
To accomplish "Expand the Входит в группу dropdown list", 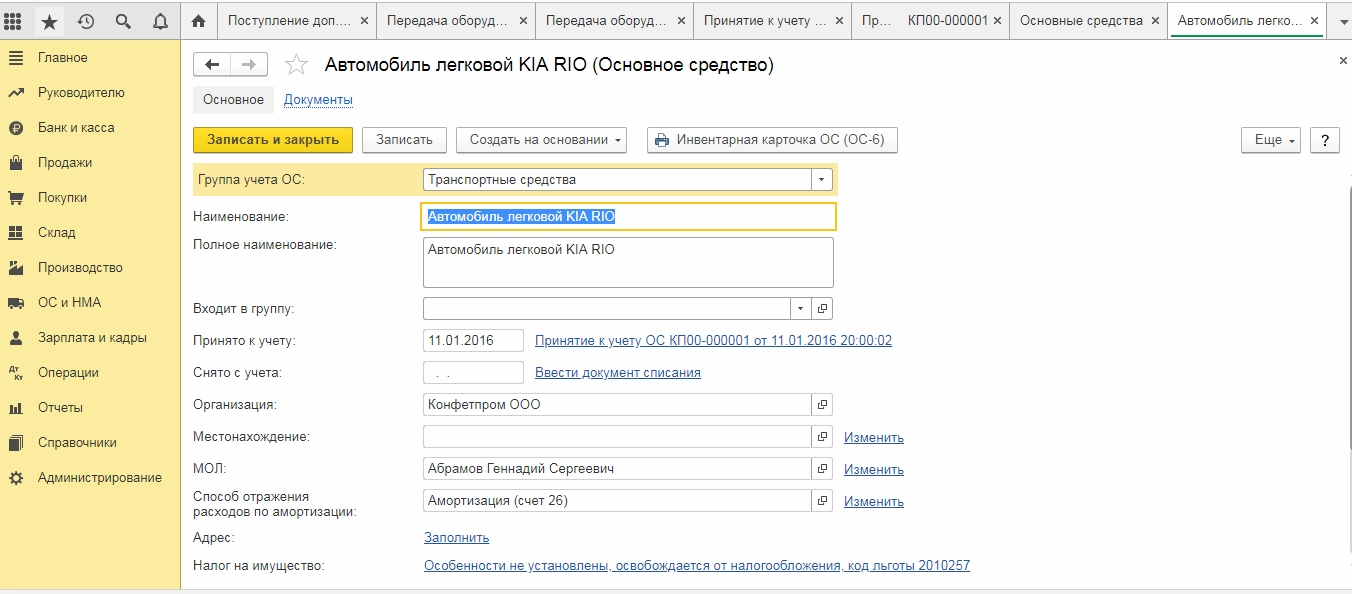I will click(801, 309).
